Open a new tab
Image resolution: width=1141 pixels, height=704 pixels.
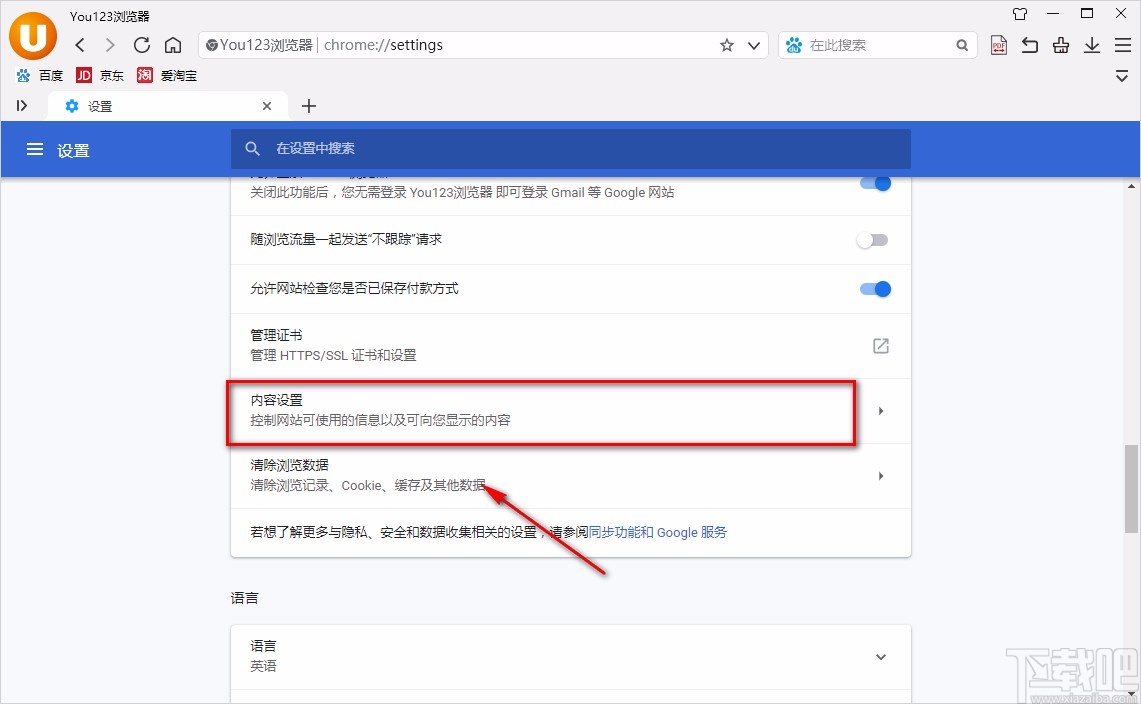pos(309,106)
